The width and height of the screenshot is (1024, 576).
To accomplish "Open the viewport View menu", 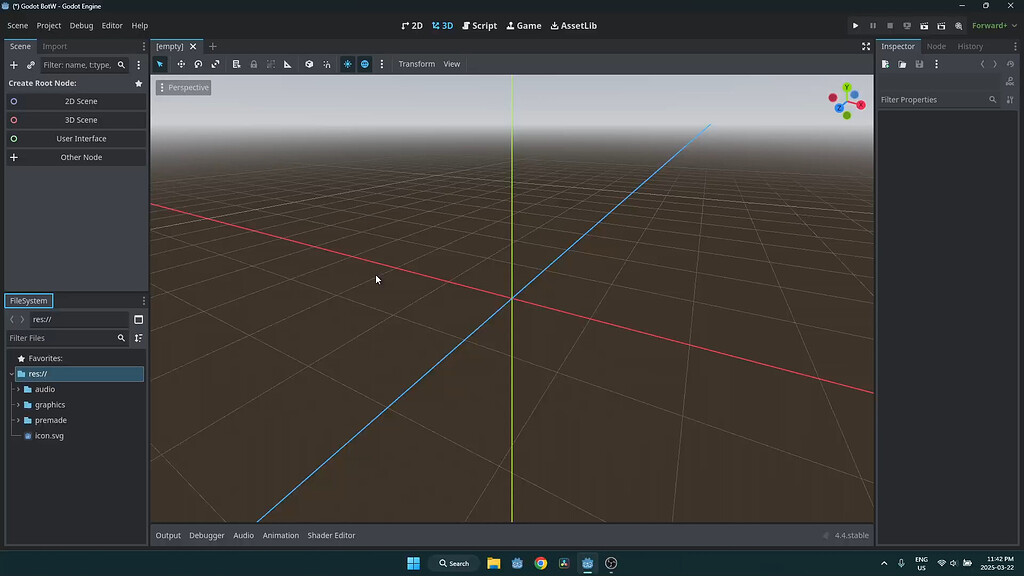I will coord(452,64).
